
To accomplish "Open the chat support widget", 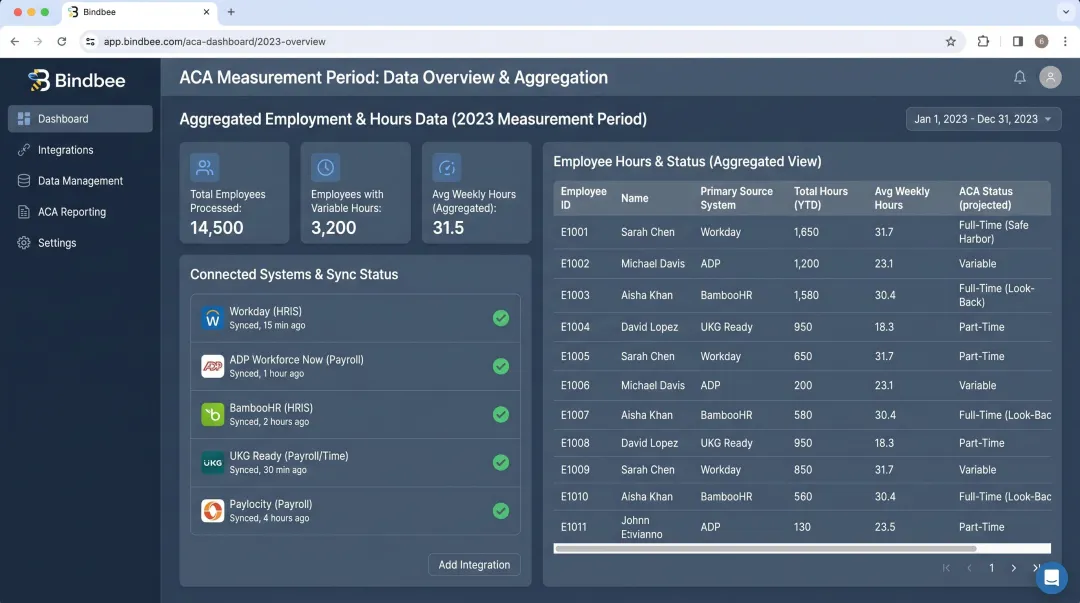I will [x=1051, y=578].
